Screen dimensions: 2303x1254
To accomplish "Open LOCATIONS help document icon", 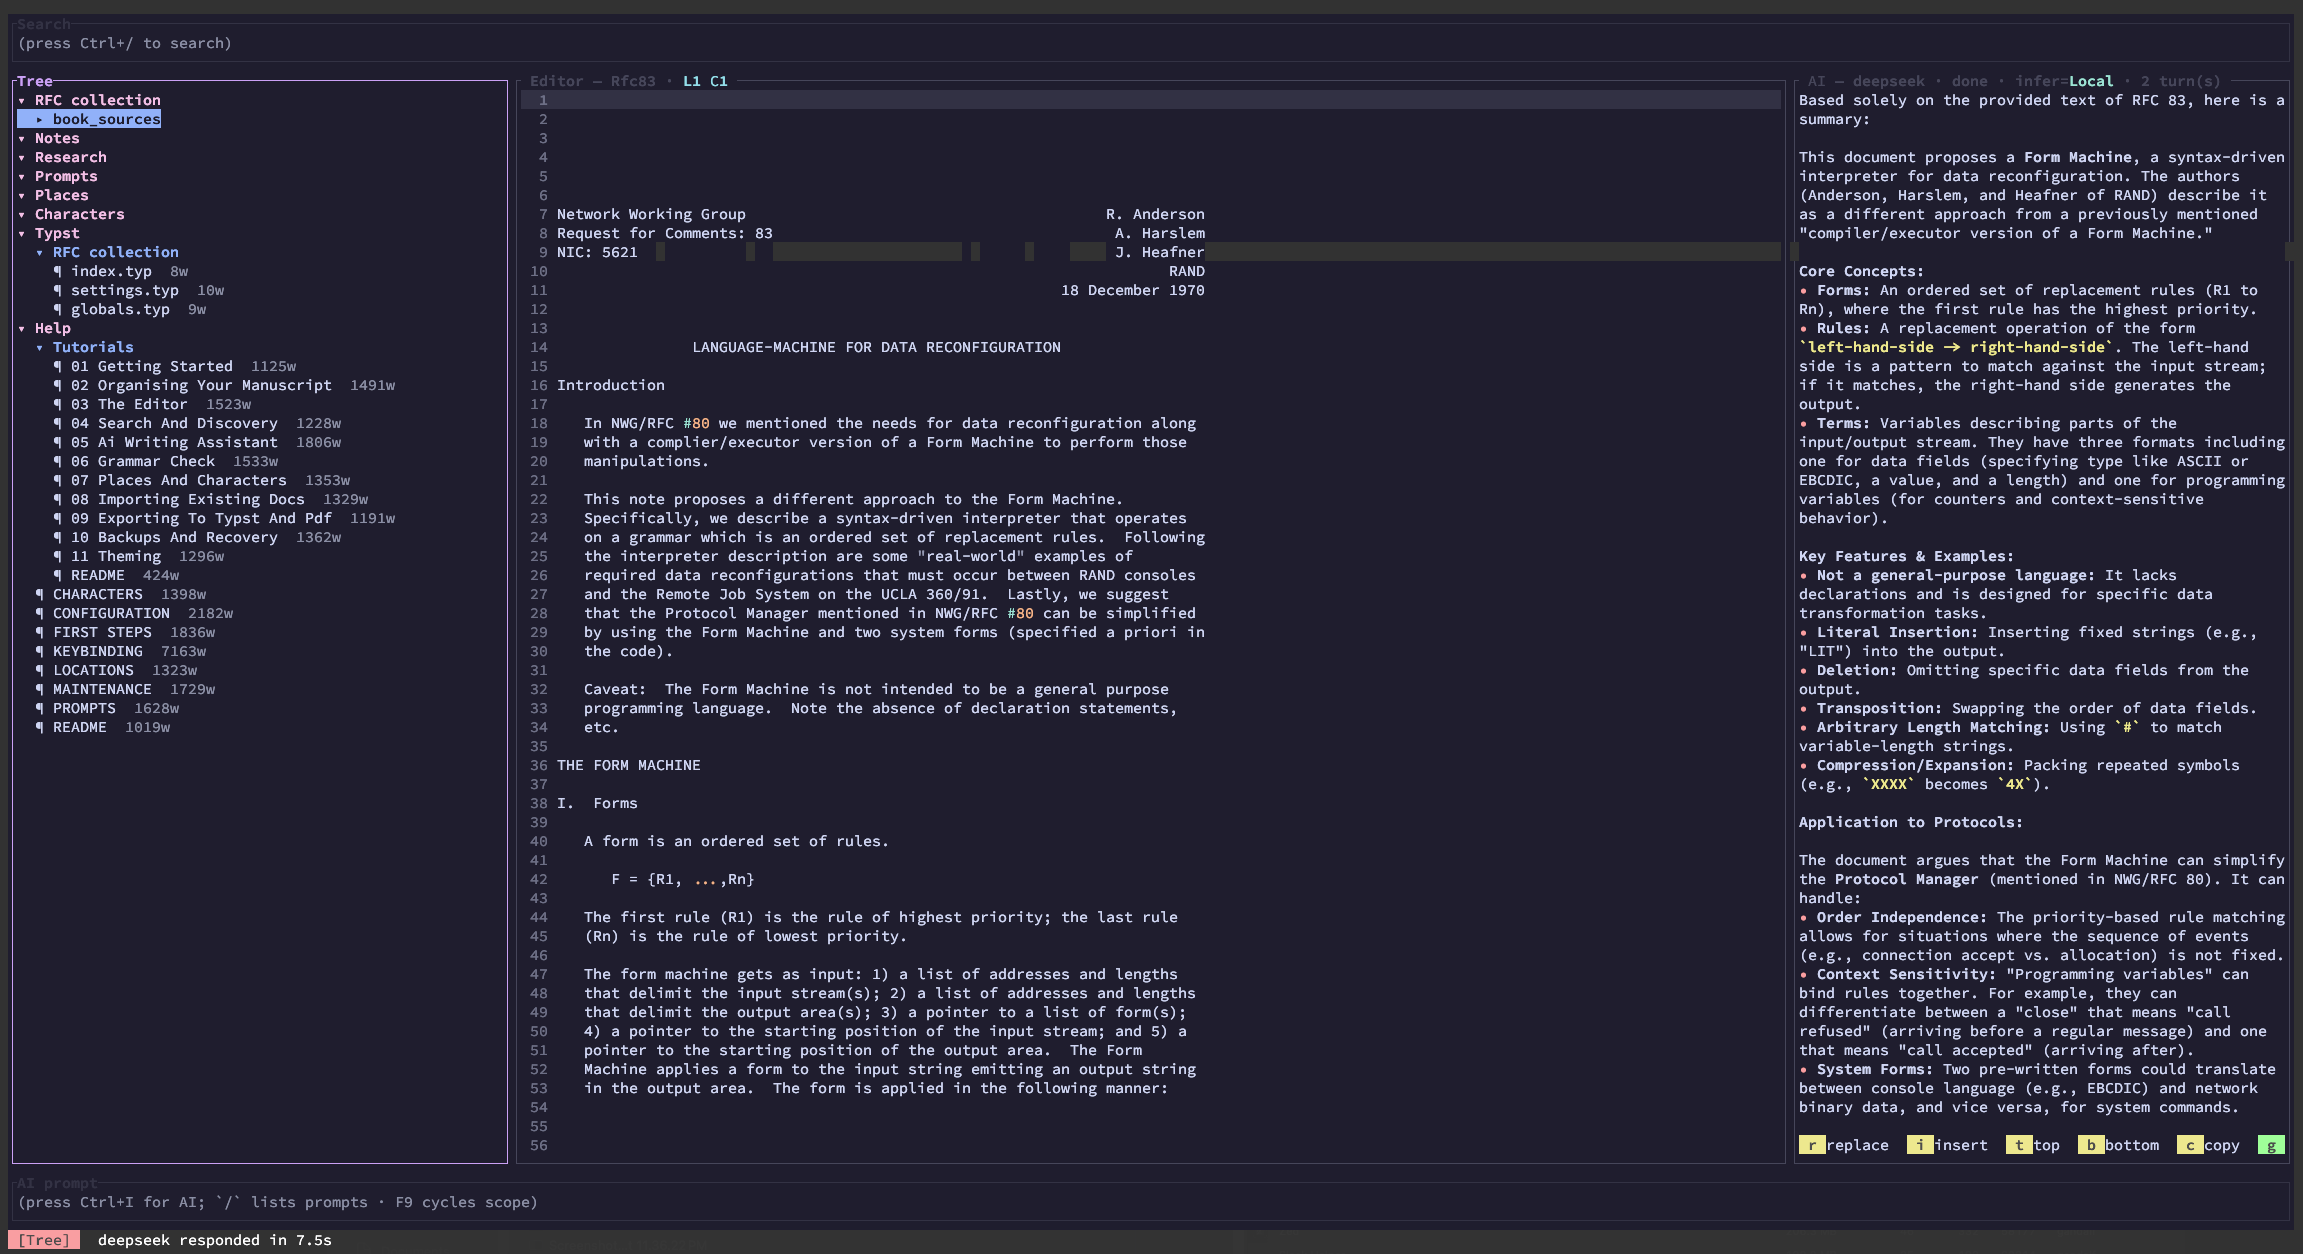I will coord(39,670).
